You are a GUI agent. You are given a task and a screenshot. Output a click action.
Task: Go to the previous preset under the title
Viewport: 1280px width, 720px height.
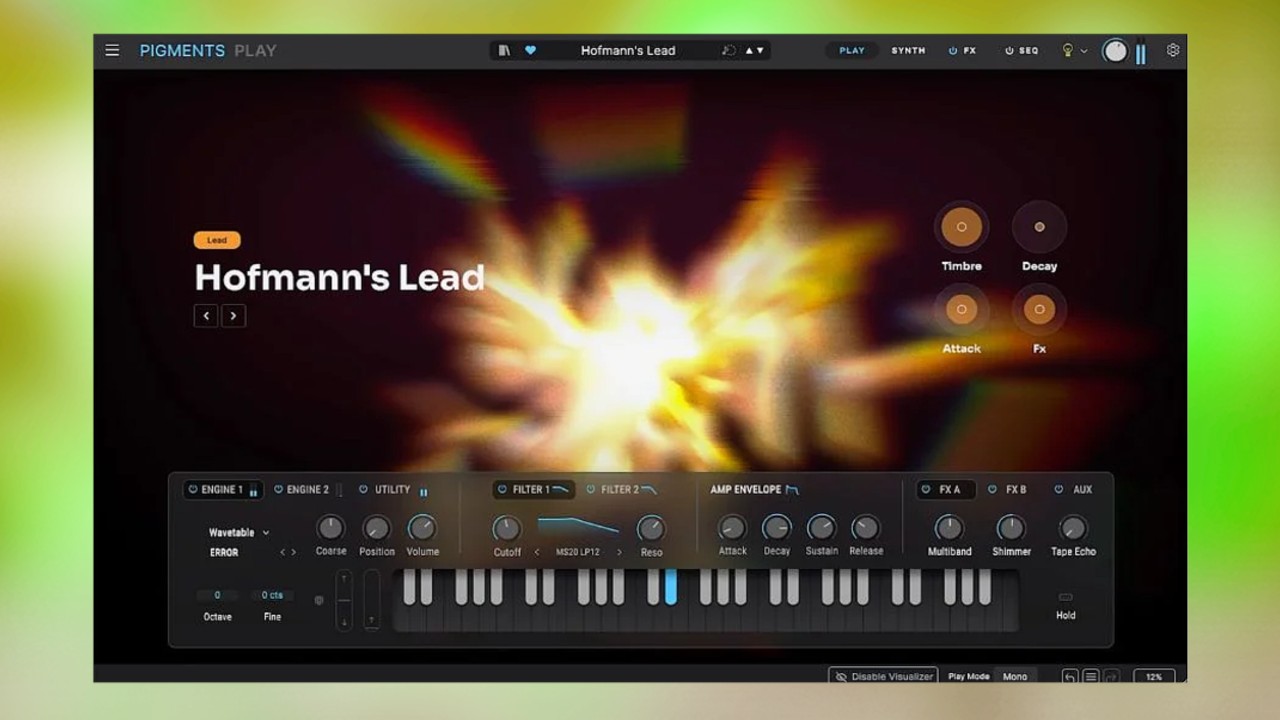click(x=206, y=316)
